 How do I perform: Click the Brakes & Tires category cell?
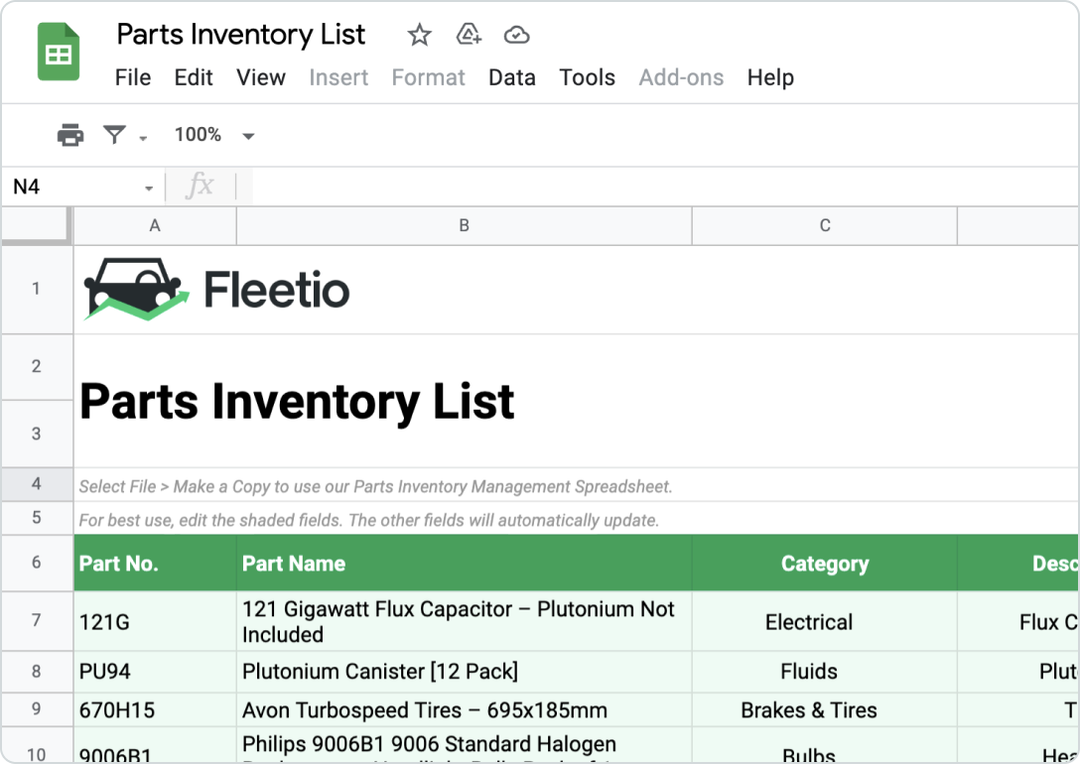click(x=824, y=710)
